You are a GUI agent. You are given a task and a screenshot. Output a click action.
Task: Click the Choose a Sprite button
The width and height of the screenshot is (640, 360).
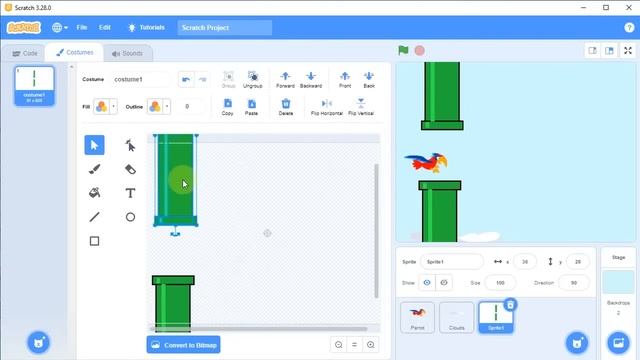pyautogui.click(x=577, y=342)
